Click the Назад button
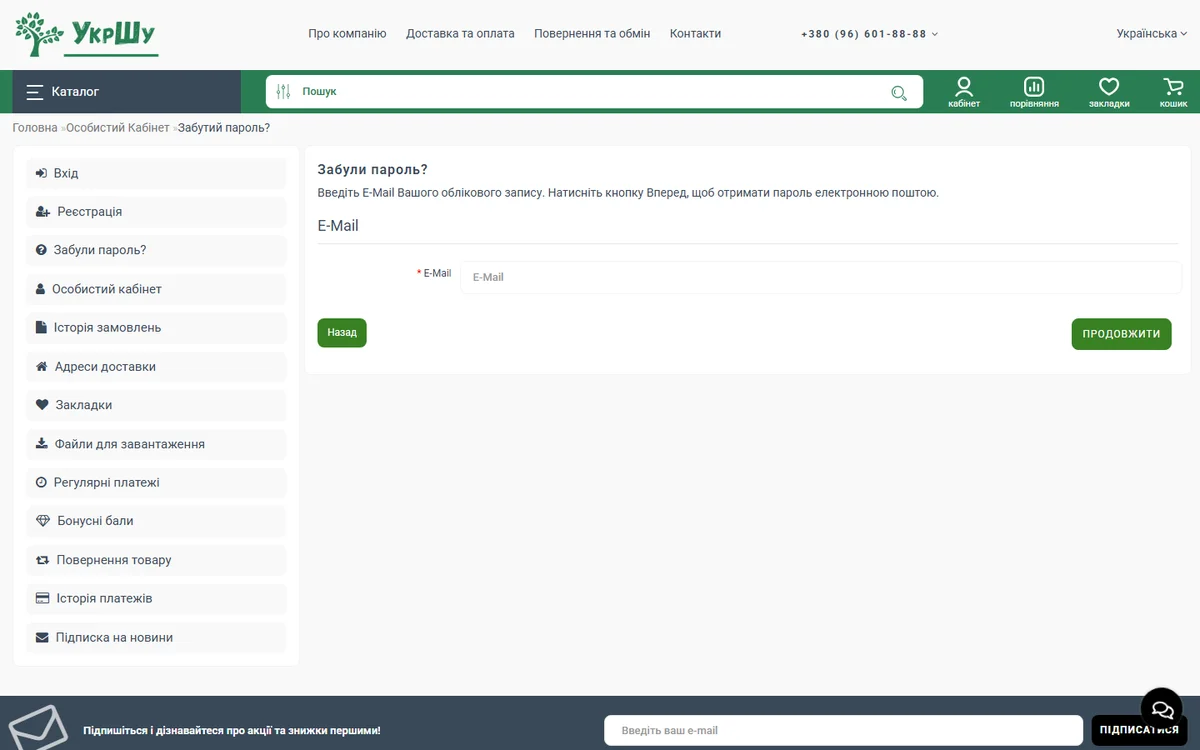The image size is (1200, 750). click(x=342, y=333)
